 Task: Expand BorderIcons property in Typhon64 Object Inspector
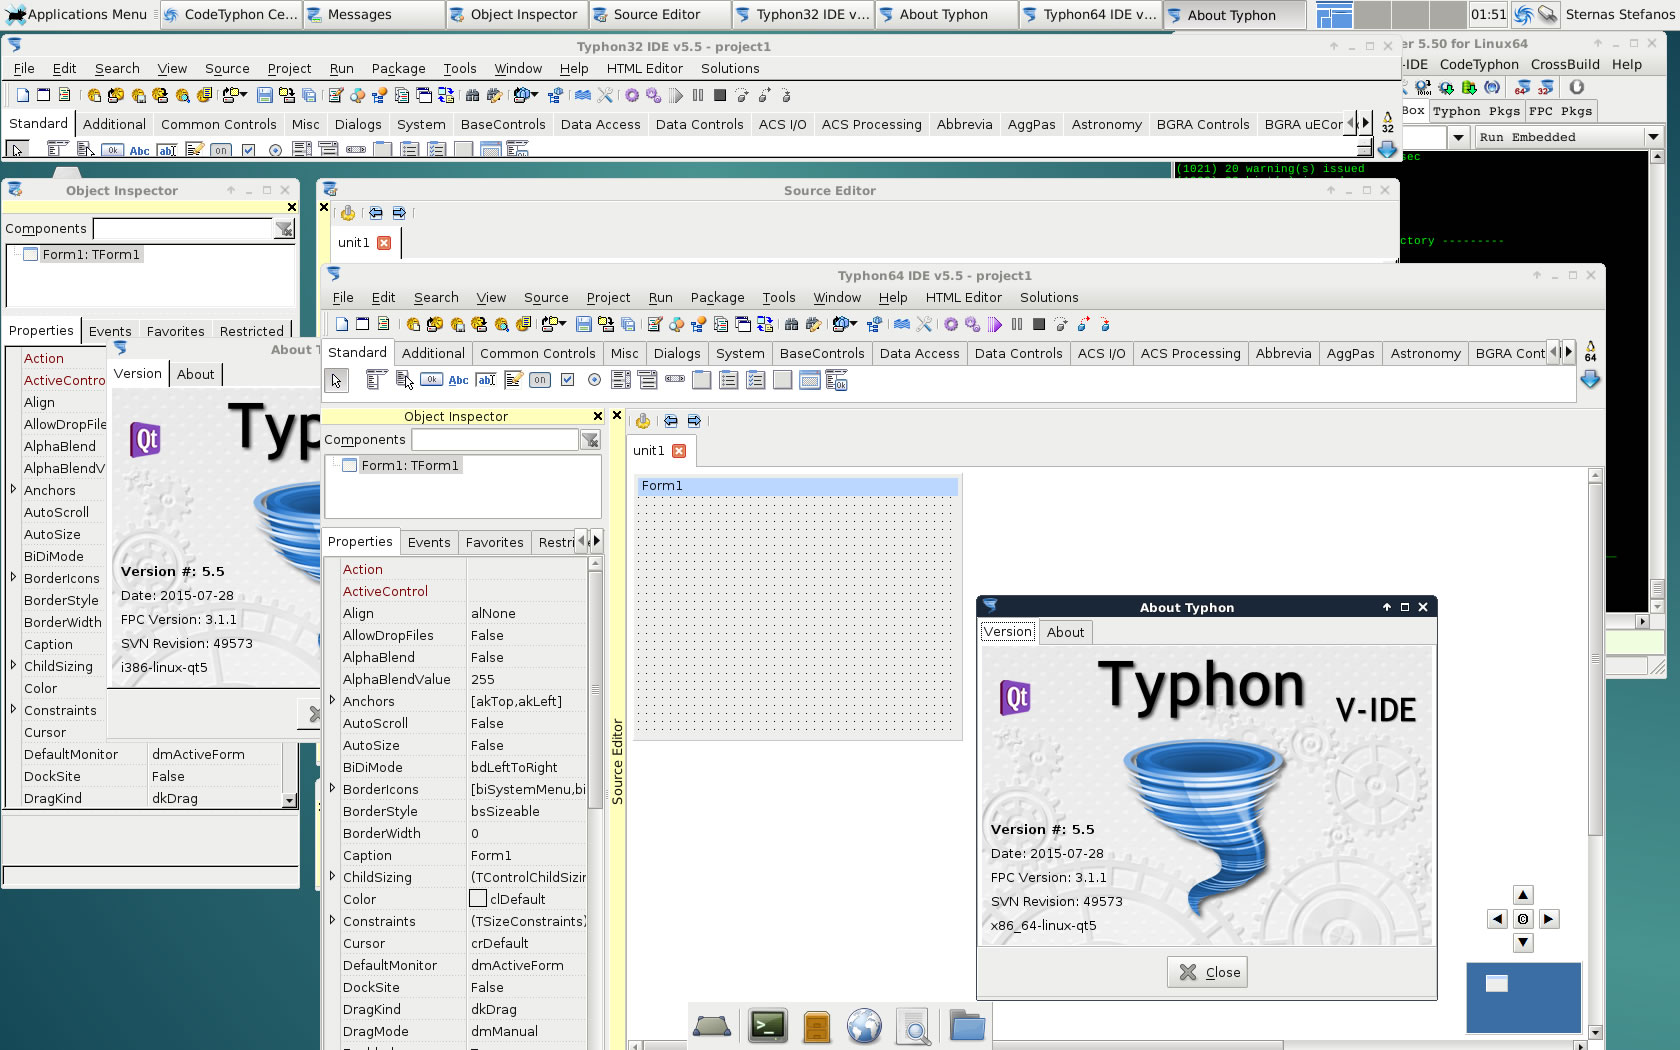pyautogui.click(x=333, y=789)
